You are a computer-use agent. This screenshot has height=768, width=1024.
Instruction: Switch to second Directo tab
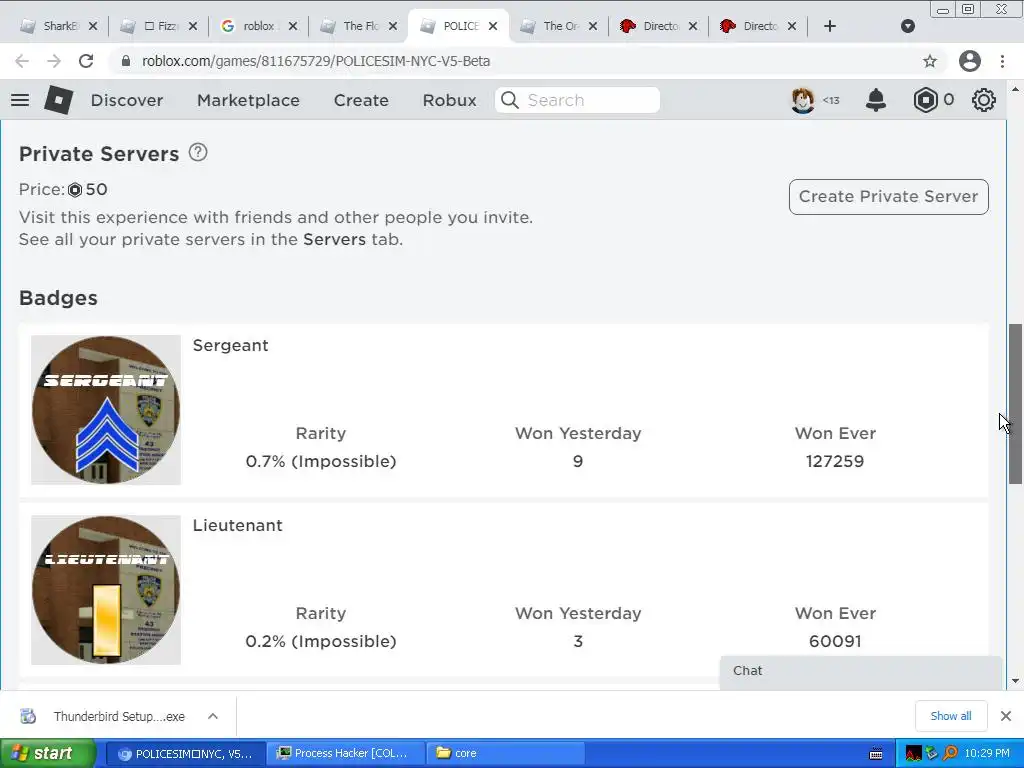[x=758, y=26]
